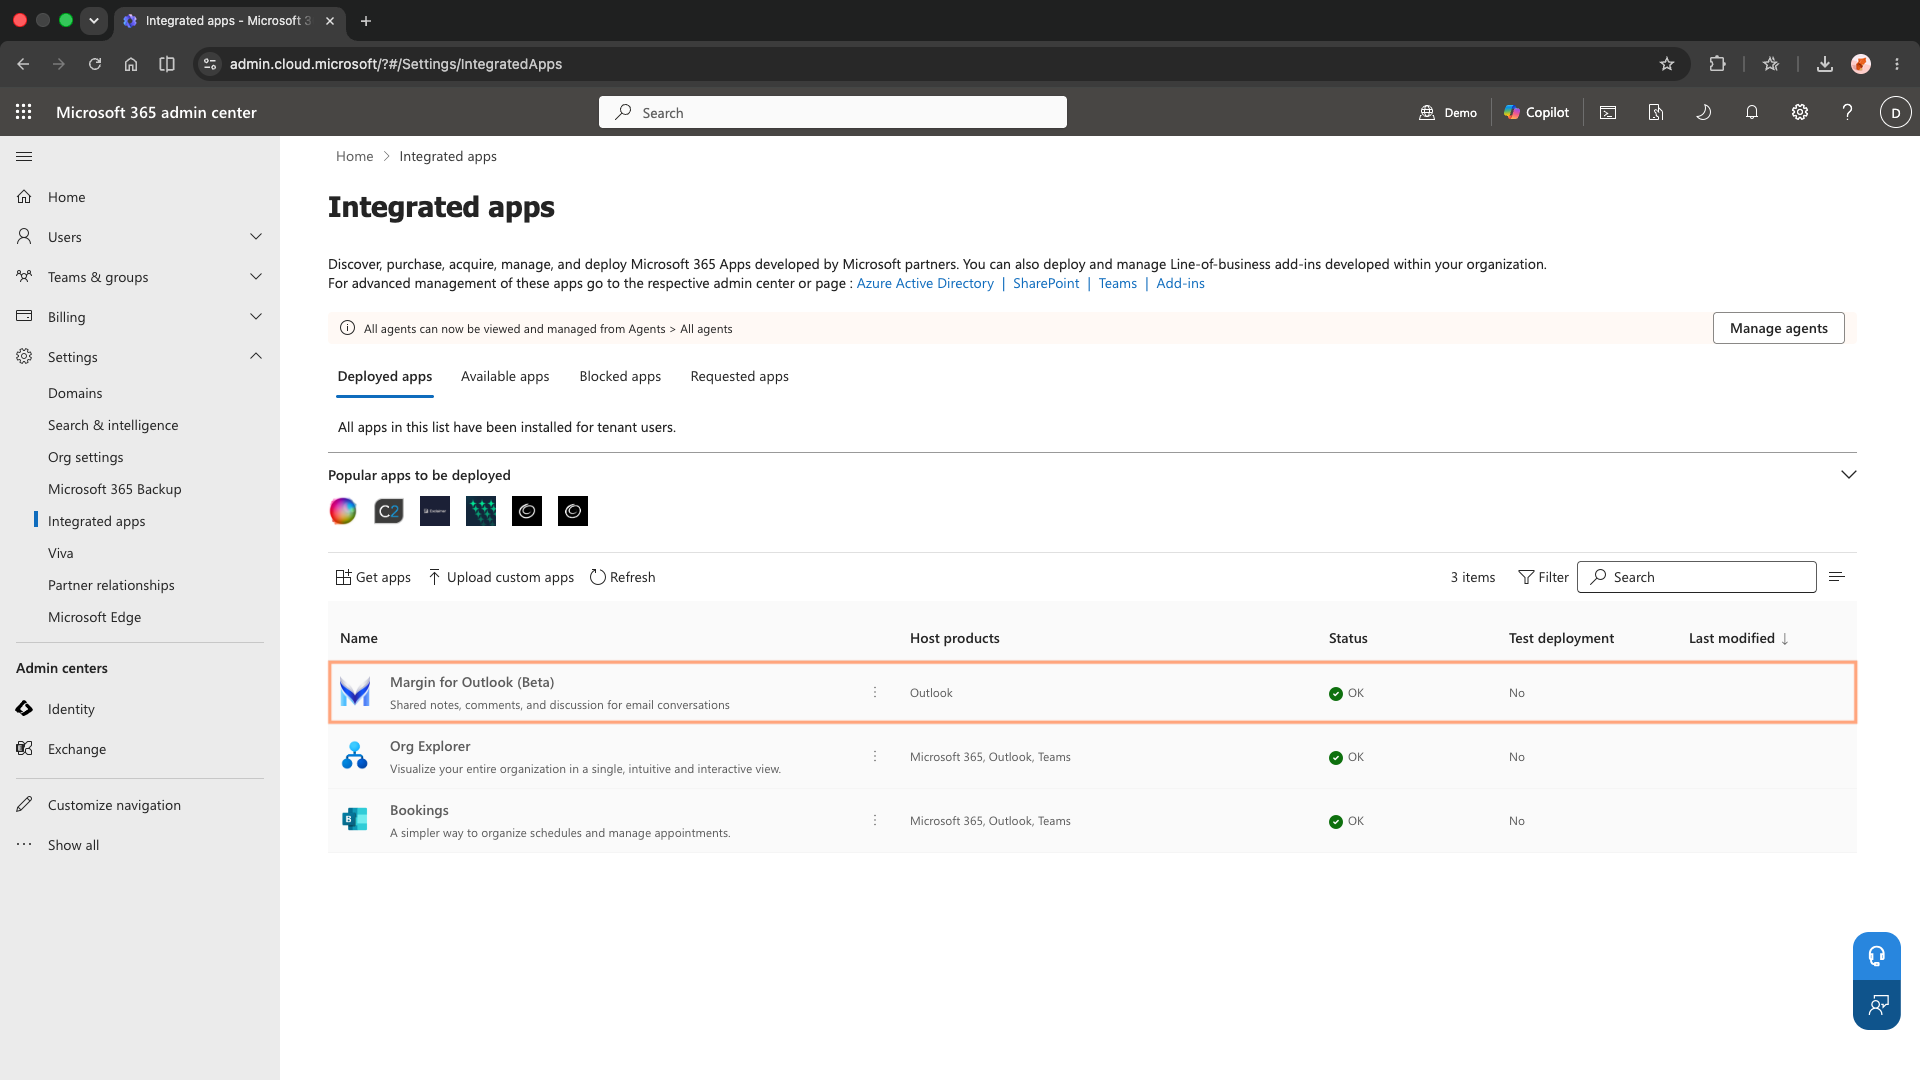Go to Home breadcrumb
1920x1080 pixels.
pyautogui.click(x=354, y=156)
